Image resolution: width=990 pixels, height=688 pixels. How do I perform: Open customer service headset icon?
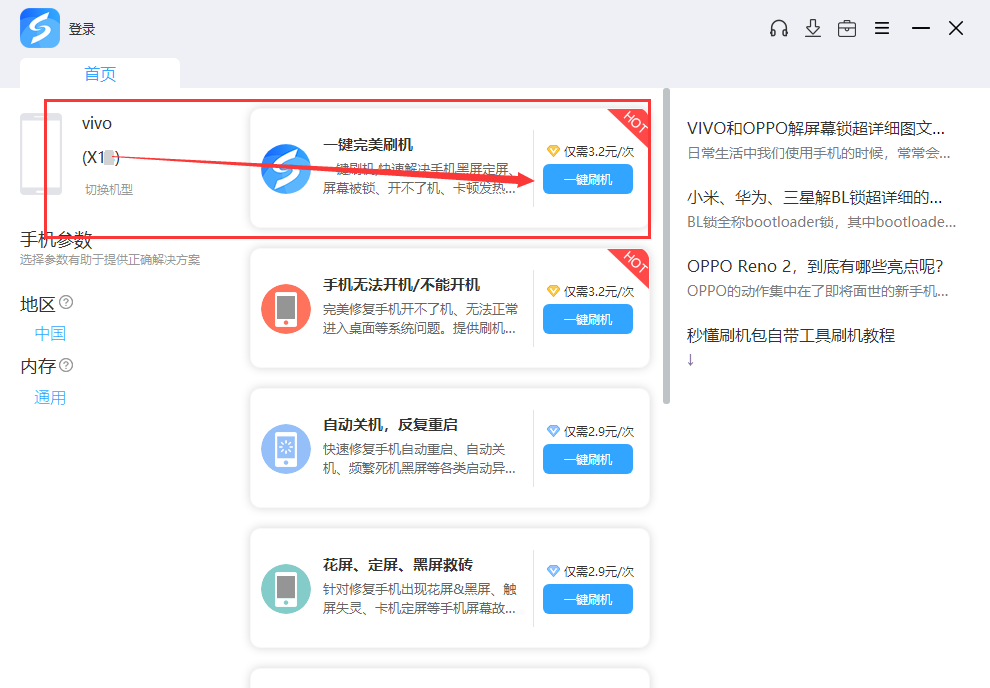pyautogui.click(x=778, y=28)
